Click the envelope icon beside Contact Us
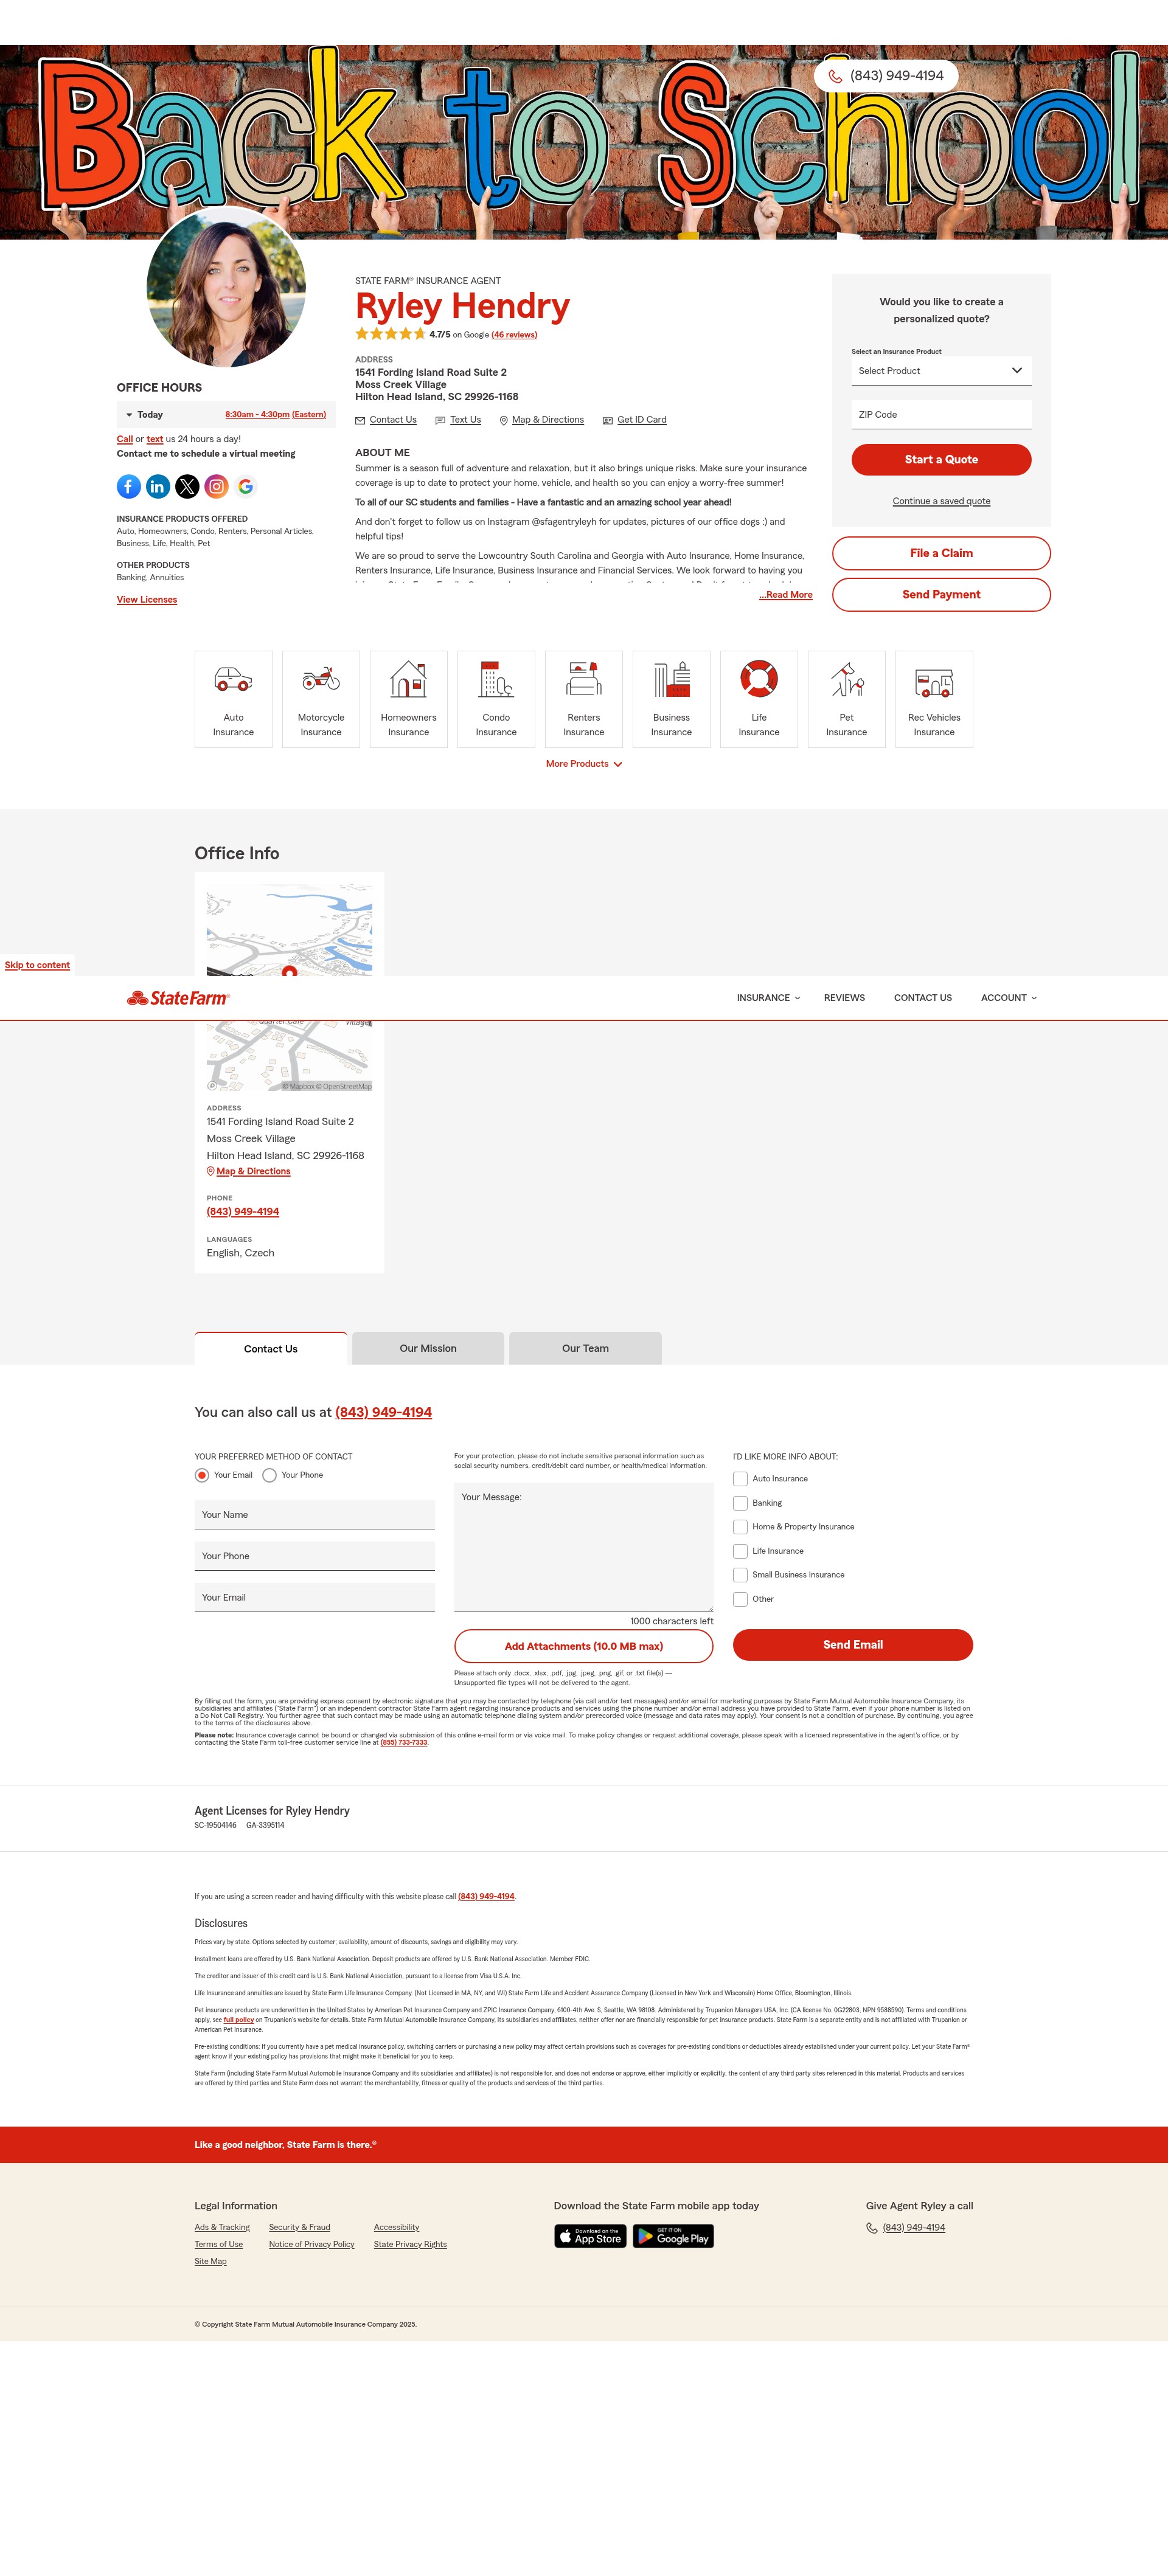The width and height of the screenshot is (1168, 2576). [x=360, y=420]
